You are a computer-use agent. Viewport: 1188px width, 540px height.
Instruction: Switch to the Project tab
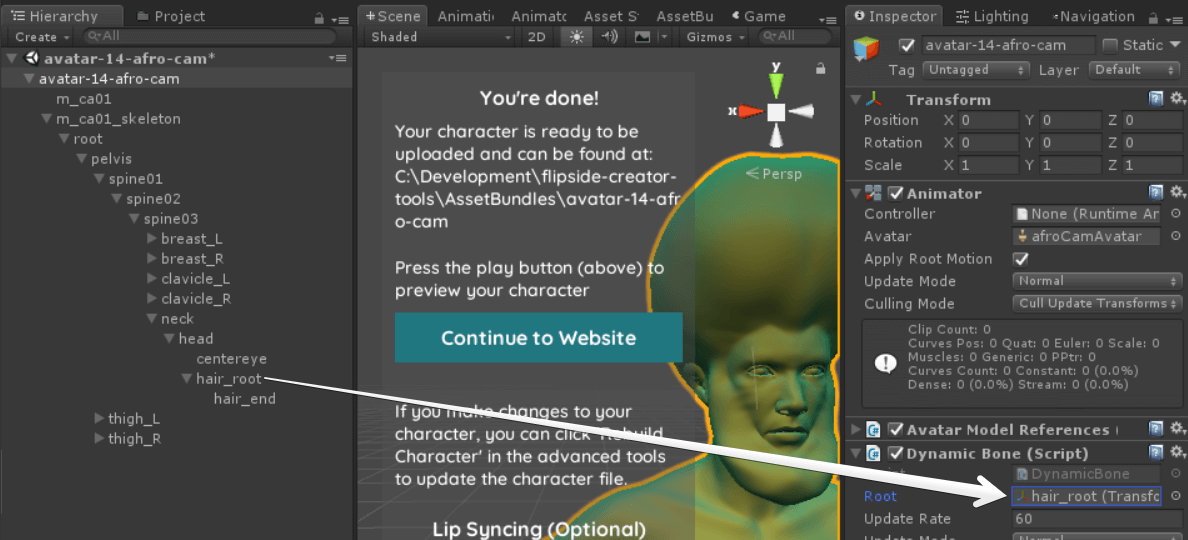(171, 16)
